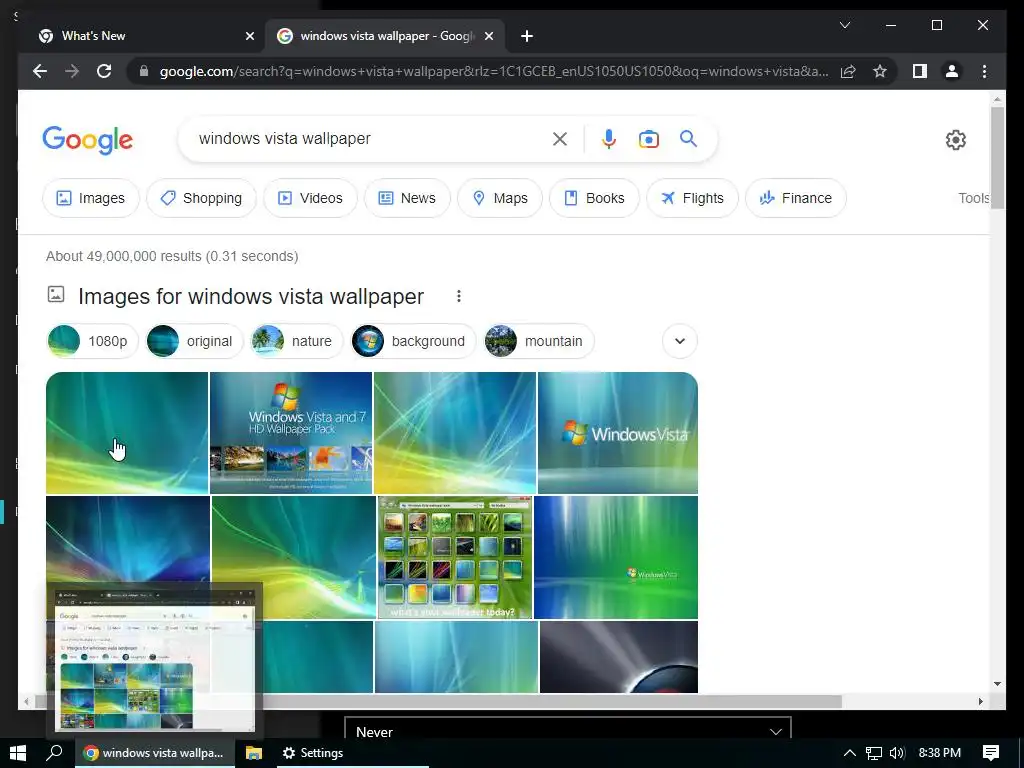The height and width of the screenshot is (768, 1024).
Task: Show hidden system tray icons
Action: (849, 753)
